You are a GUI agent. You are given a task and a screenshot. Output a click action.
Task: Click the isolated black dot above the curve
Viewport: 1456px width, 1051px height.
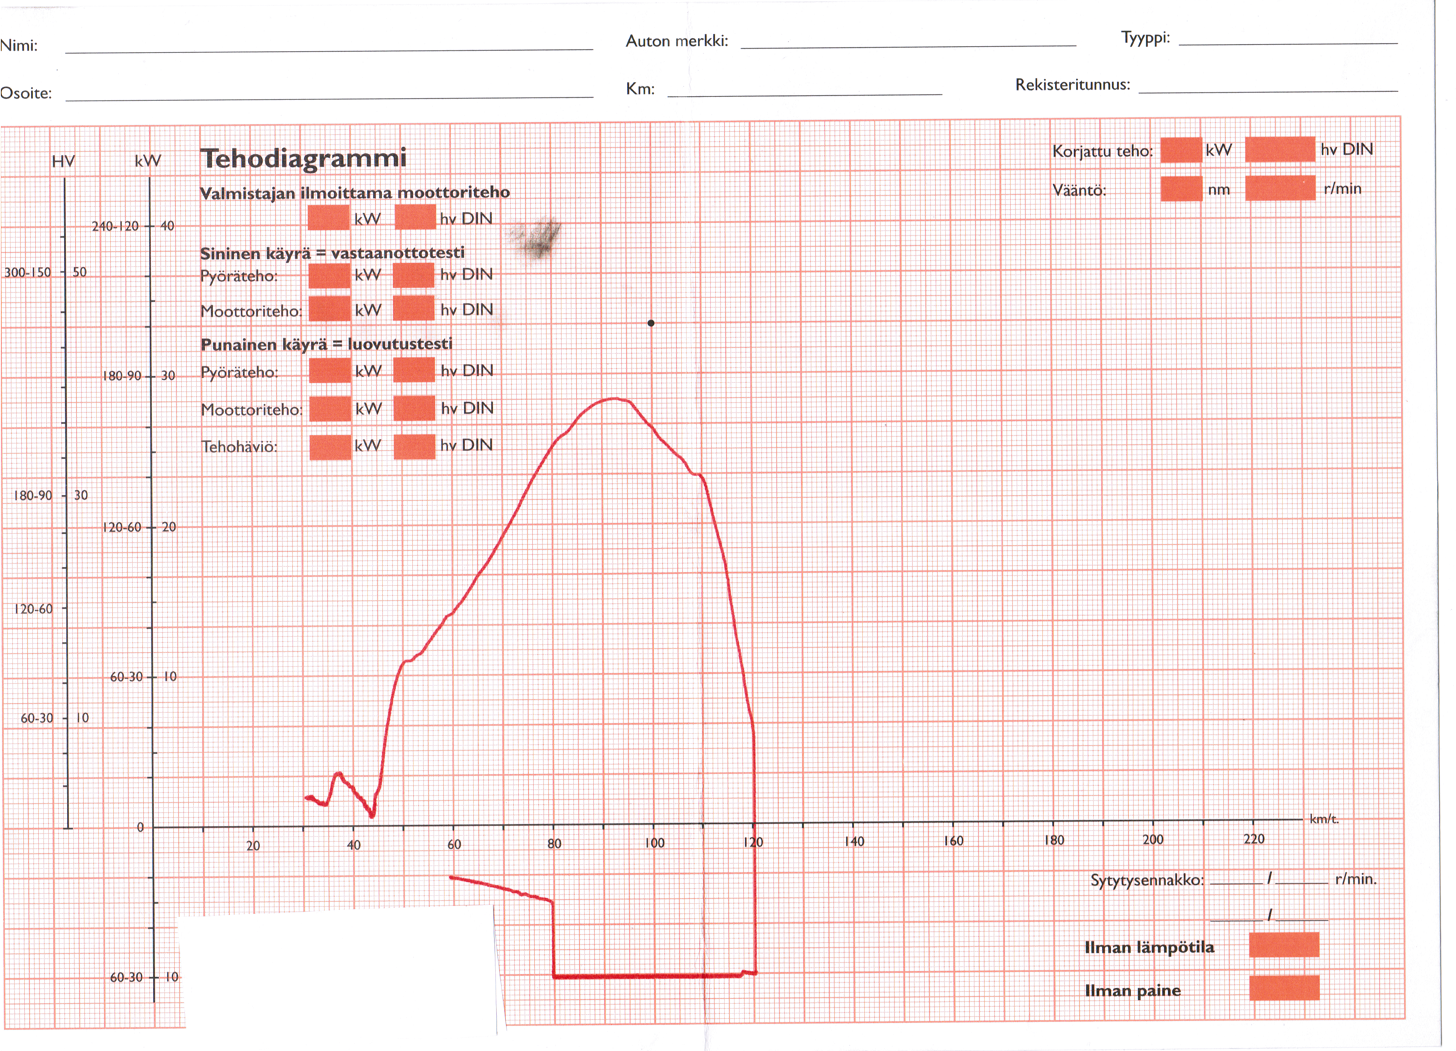tap(651, 323)
